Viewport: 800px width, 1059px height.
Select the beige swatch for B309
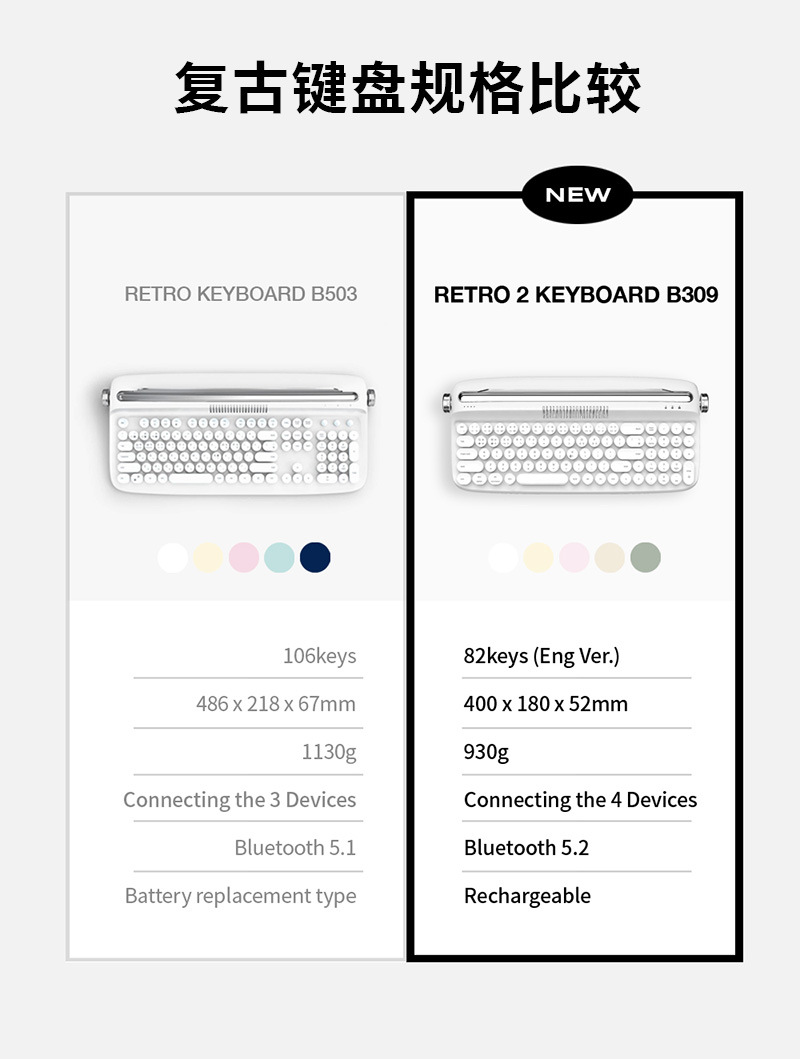[x=609, y=558]
